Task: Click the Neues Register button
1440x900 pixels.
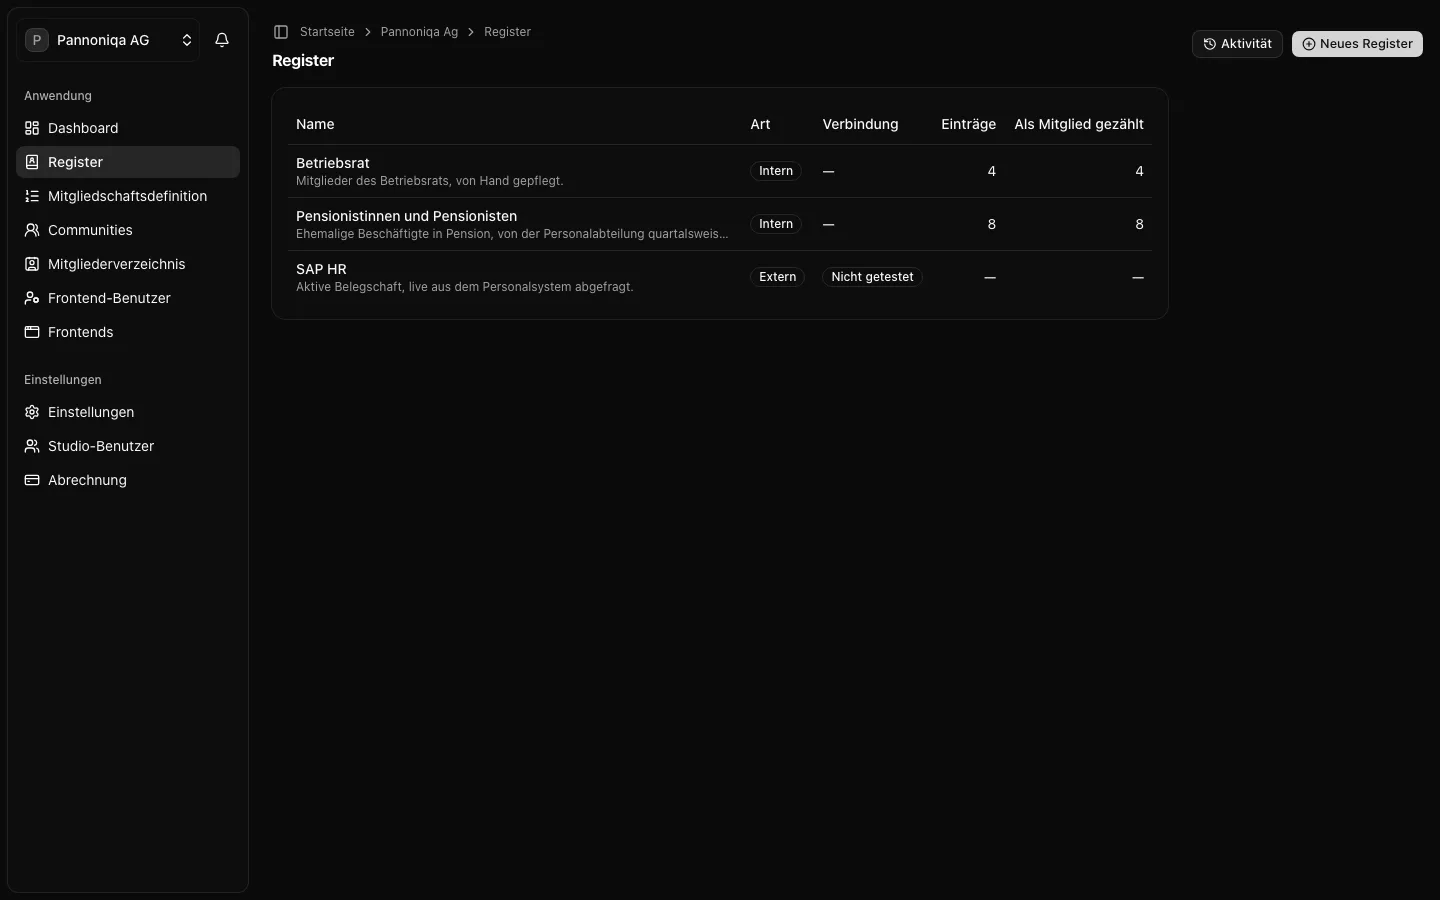Action: click(x=1357, y=44)
